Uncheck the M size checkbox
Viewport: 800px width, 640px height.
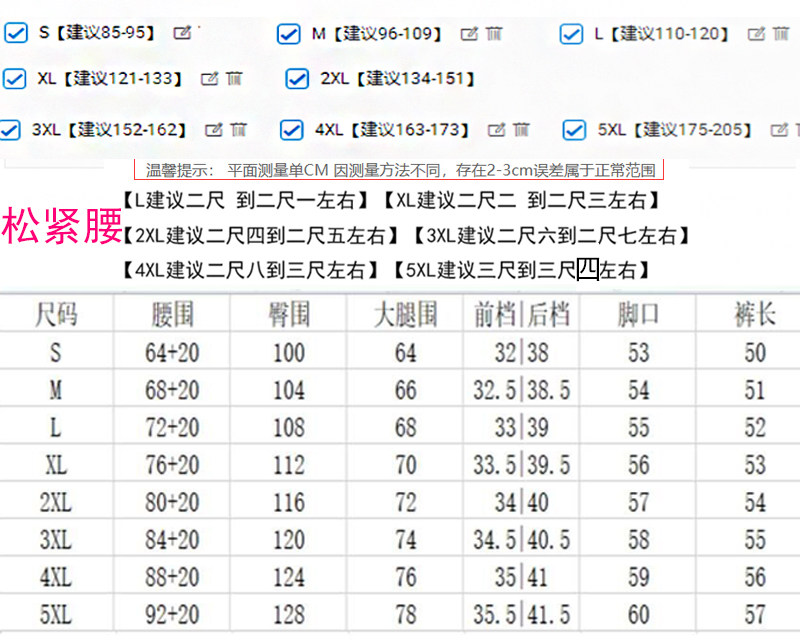coord(288,34)
